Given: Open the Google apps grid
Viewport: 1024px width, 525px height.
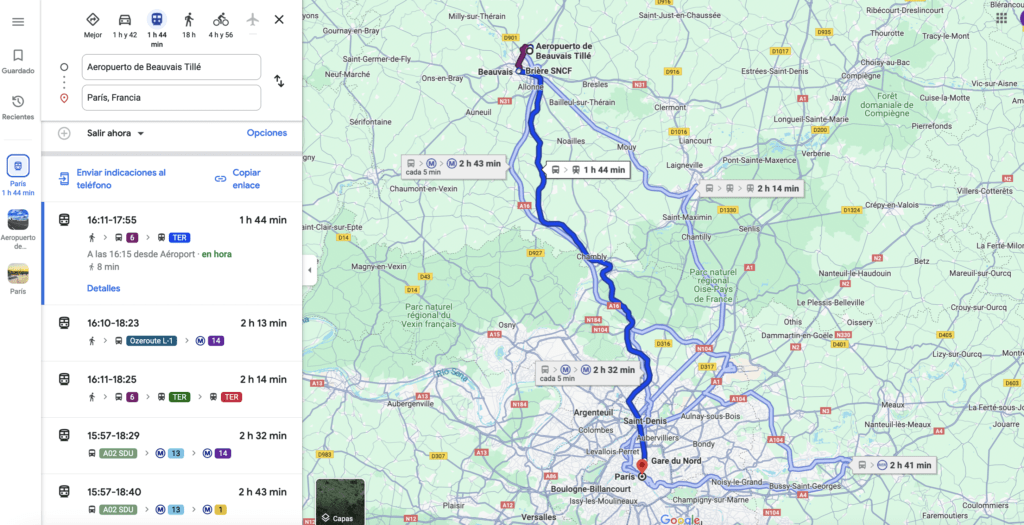Looking at the screenshot, I should [1001, 18].
